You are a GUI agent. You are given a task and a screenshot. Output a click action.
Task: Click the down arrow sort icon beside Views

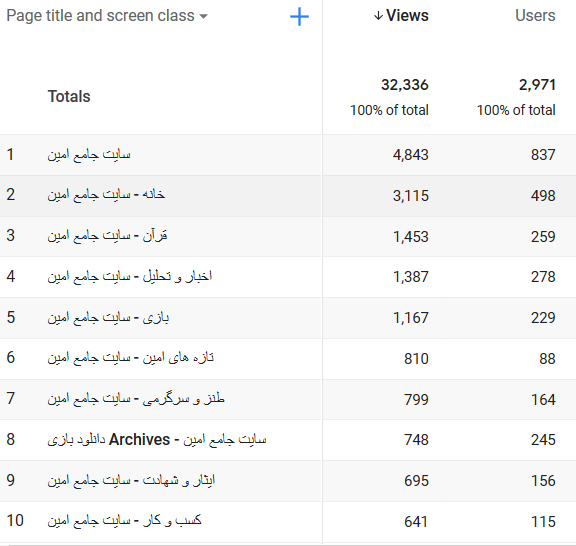click(x=378, y=16)
